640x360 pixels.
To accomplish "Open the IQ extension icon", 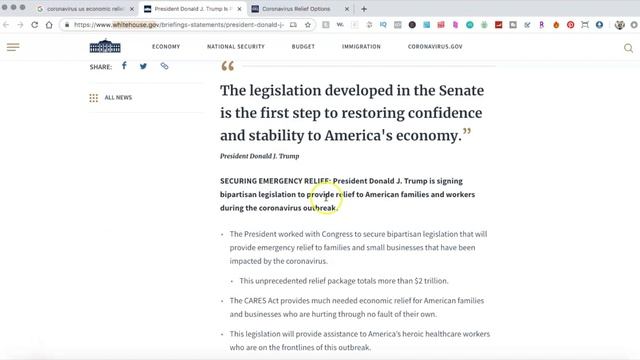I will click(x=383, y=25).
